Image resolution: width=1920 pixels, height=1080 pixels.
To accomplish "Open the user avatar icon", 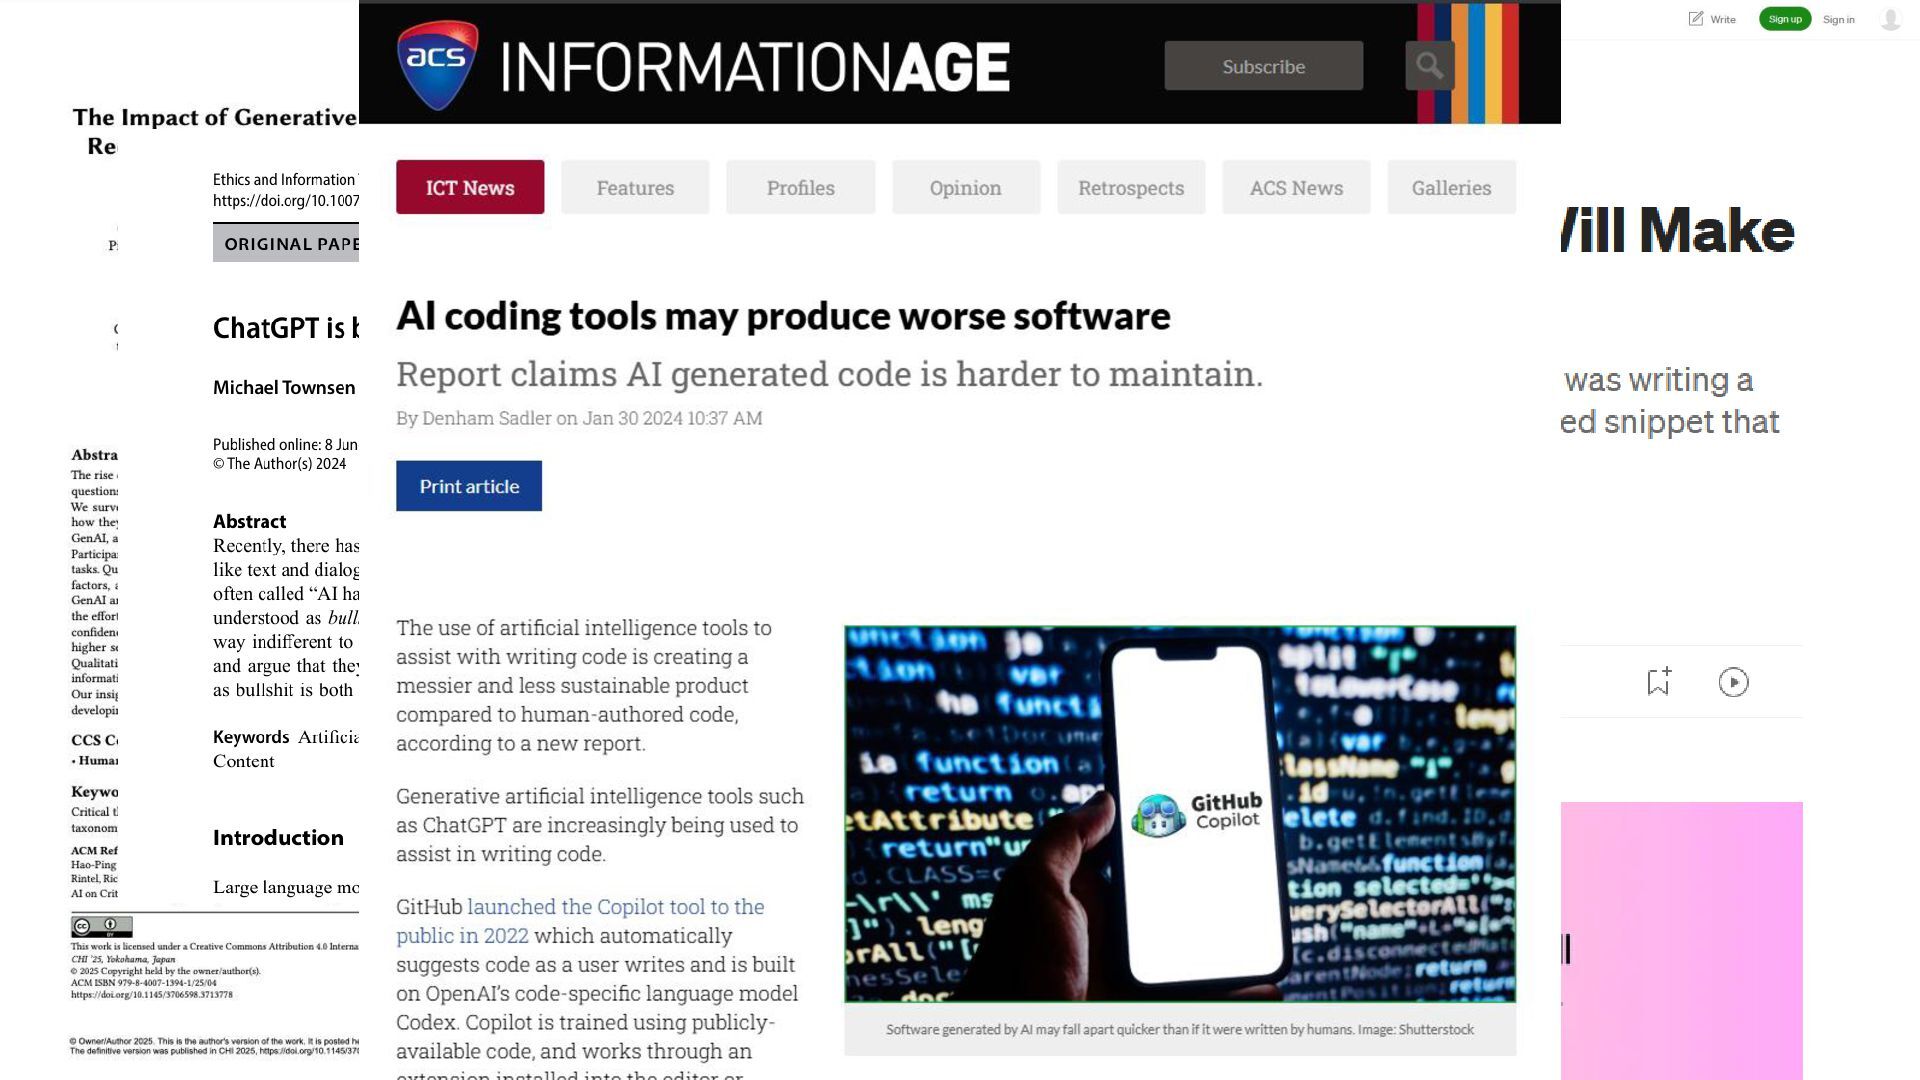I will click(x=1889, y=19).
